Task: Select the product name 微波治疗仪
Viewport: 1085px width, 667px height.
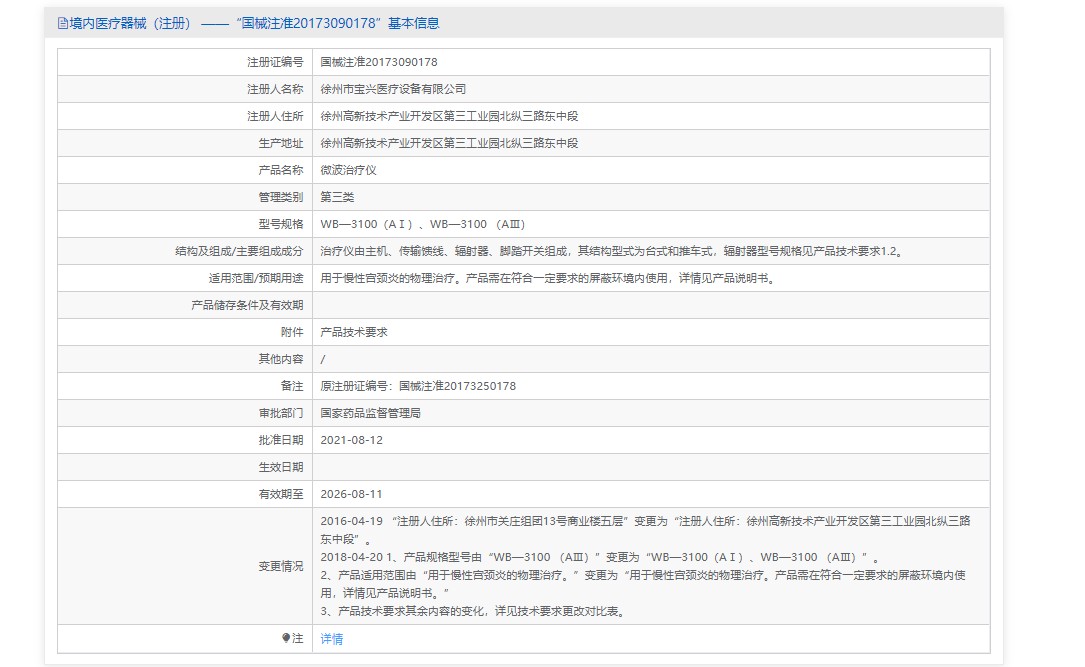Action: (x=348, y=170)
